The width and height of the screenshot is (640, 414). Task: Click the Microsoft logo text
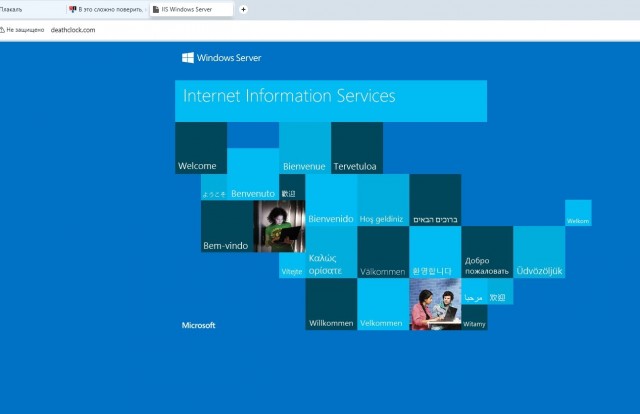[x=198, y=325]
